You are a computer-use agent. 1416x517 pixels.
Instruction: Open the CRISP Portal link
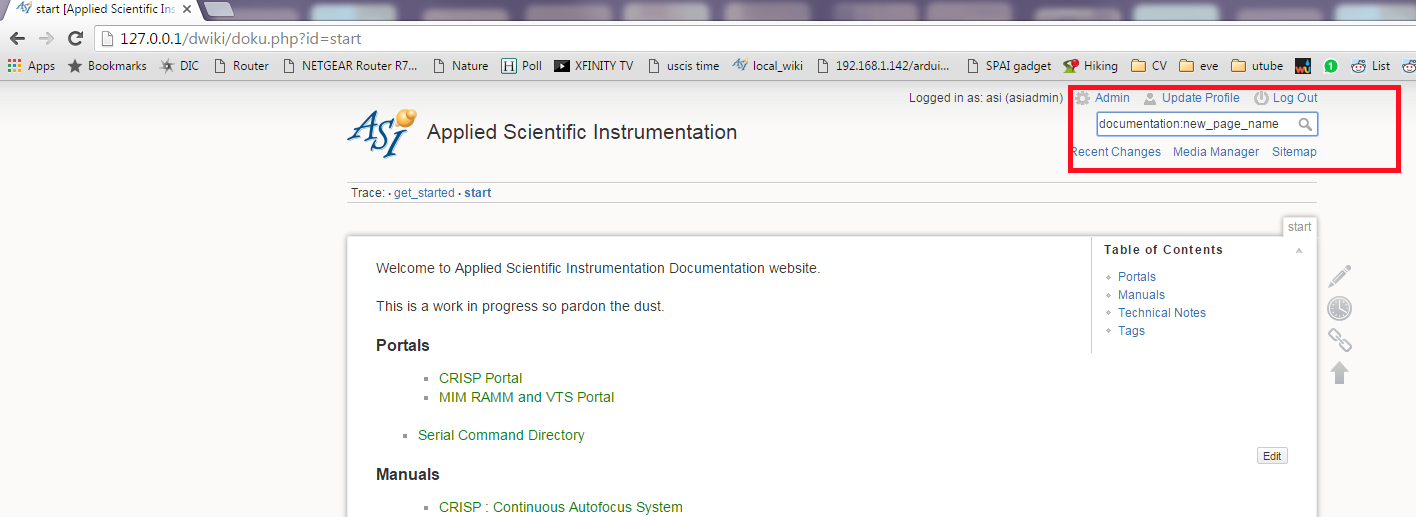480,378
